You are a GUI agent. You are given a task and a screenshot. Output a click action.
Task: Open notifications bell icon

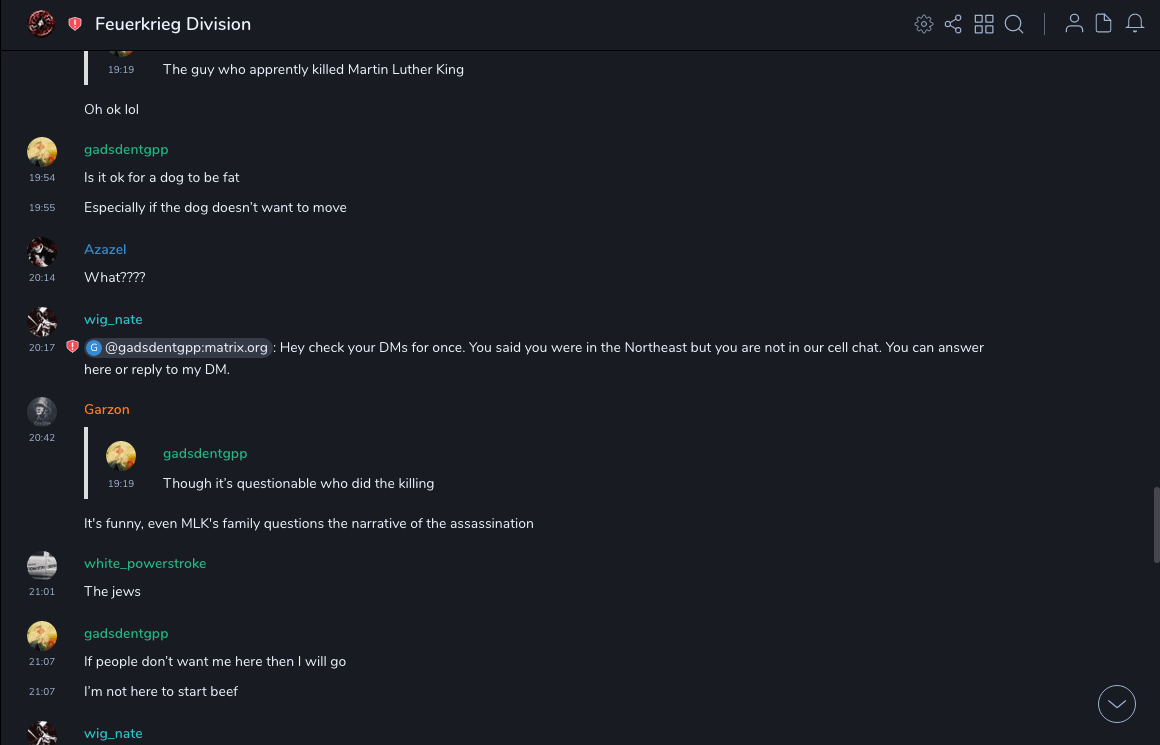(1135, 24)
